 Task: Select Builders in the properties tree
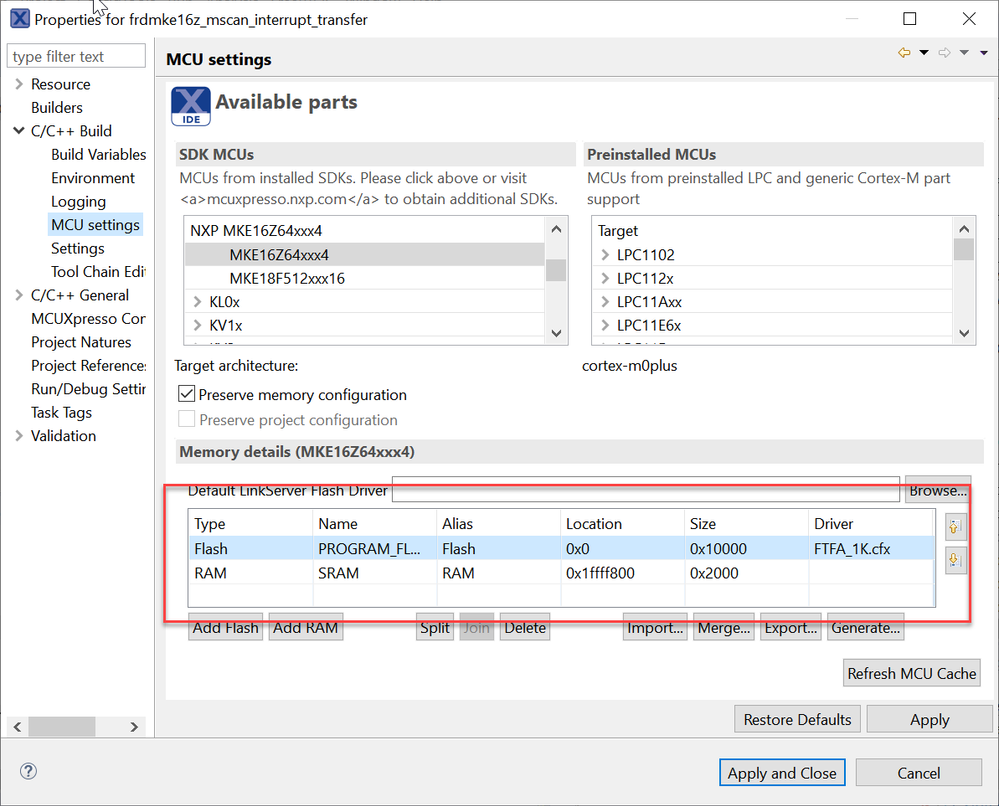(57, 108)
